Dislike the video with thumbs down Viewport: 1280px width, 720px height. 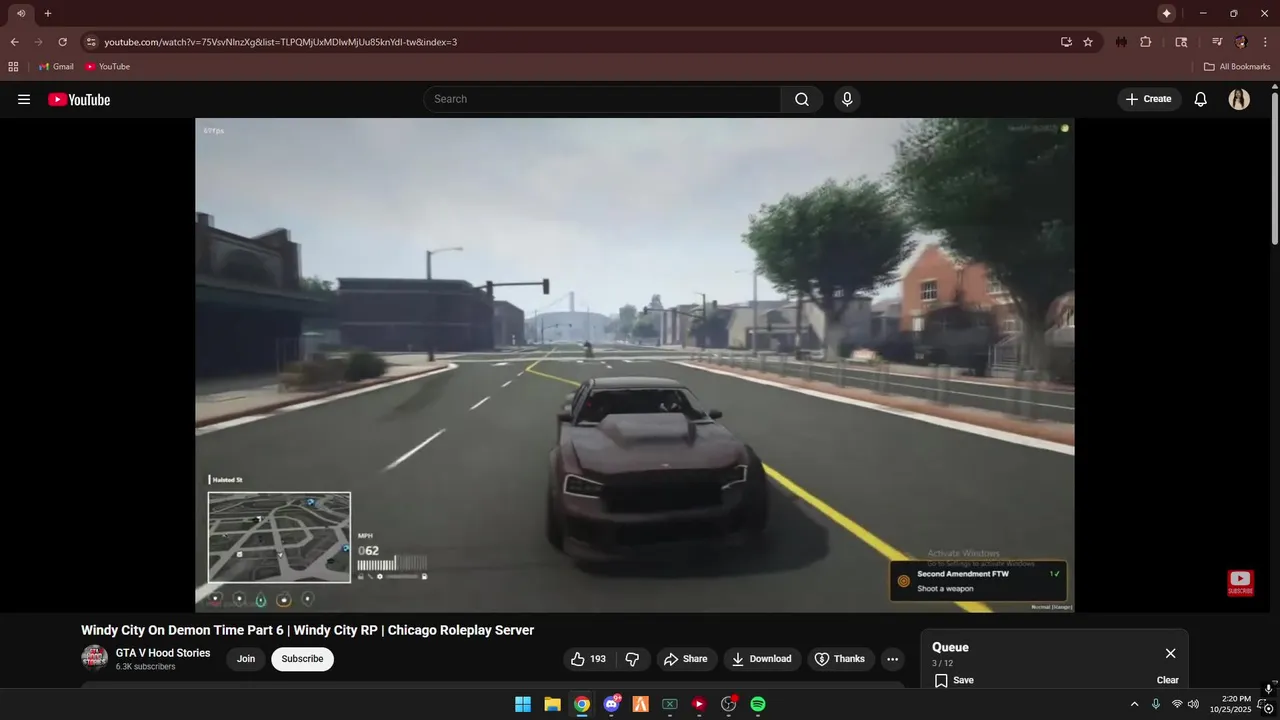click(632, 659)
